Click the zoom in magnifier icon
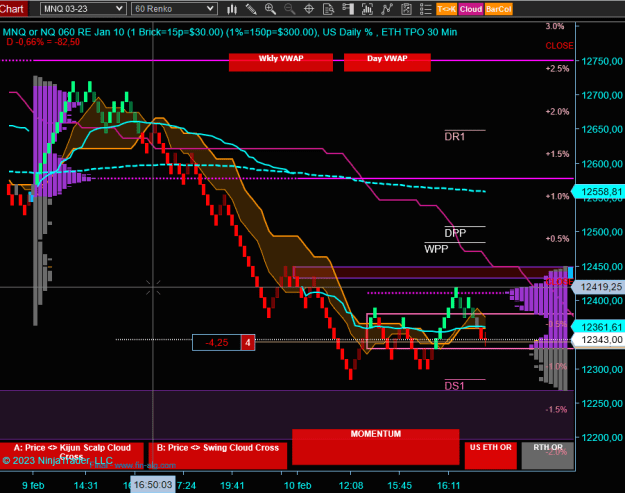Image resolution: width=625 pixels, height=493 pixels. 270,9
